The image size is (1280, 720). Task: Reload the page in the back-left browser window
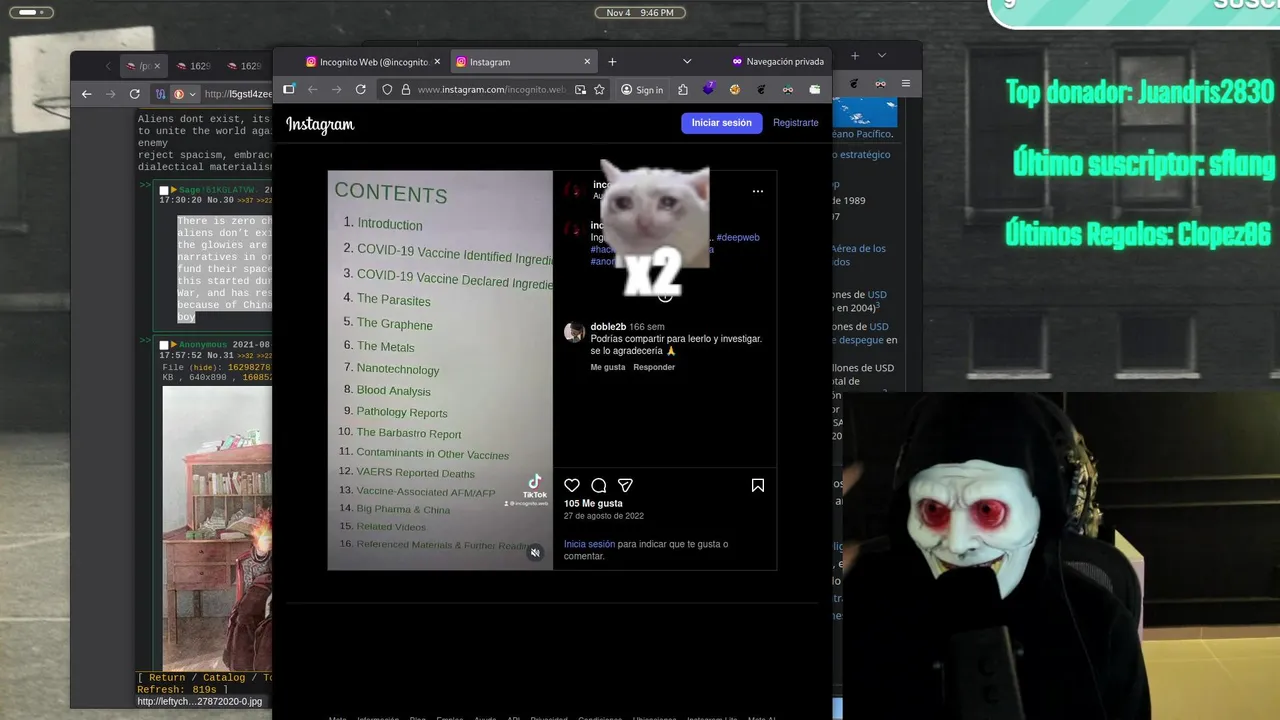pos(134,94)
